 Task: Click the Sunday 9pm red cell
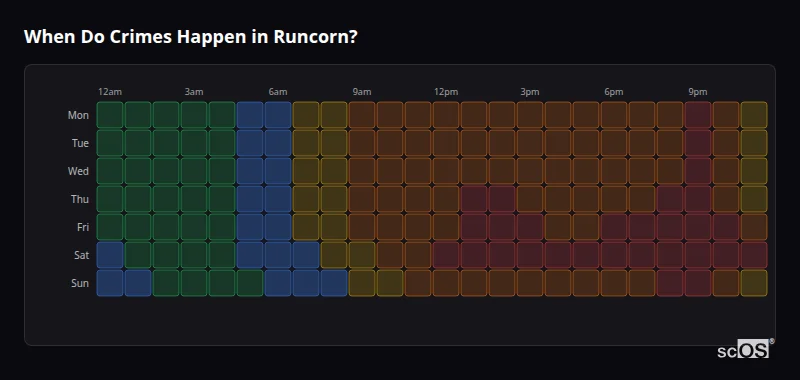698,283
